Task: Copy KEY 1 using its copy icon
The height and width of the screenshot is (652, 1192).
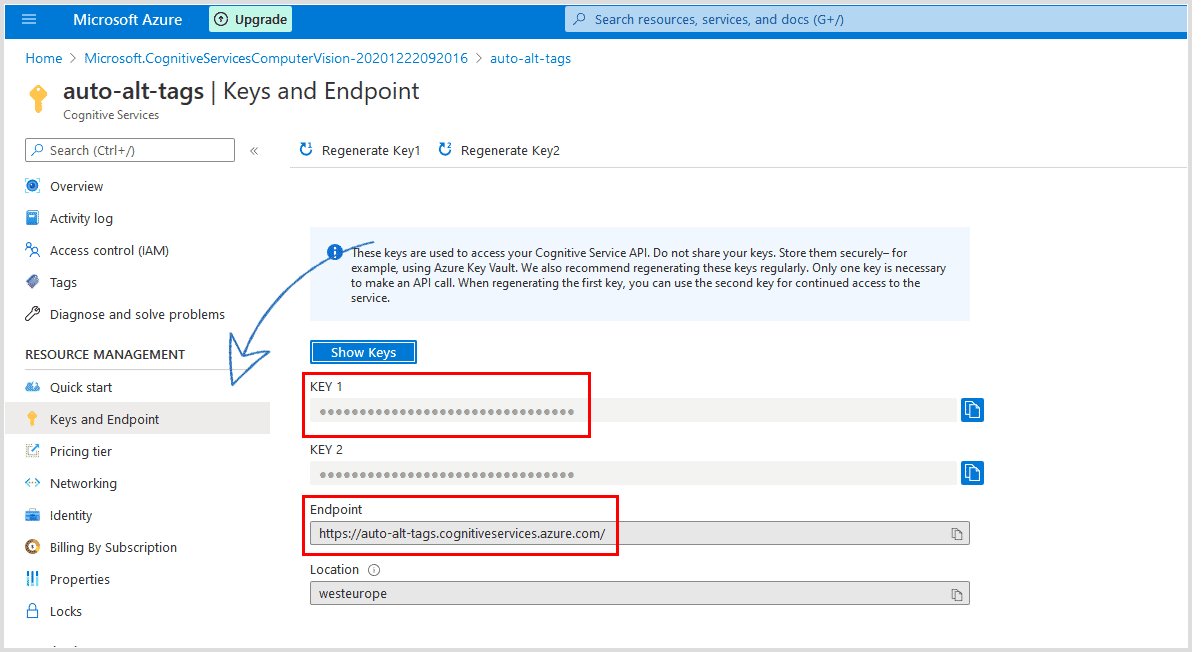Action: point(971,409)
